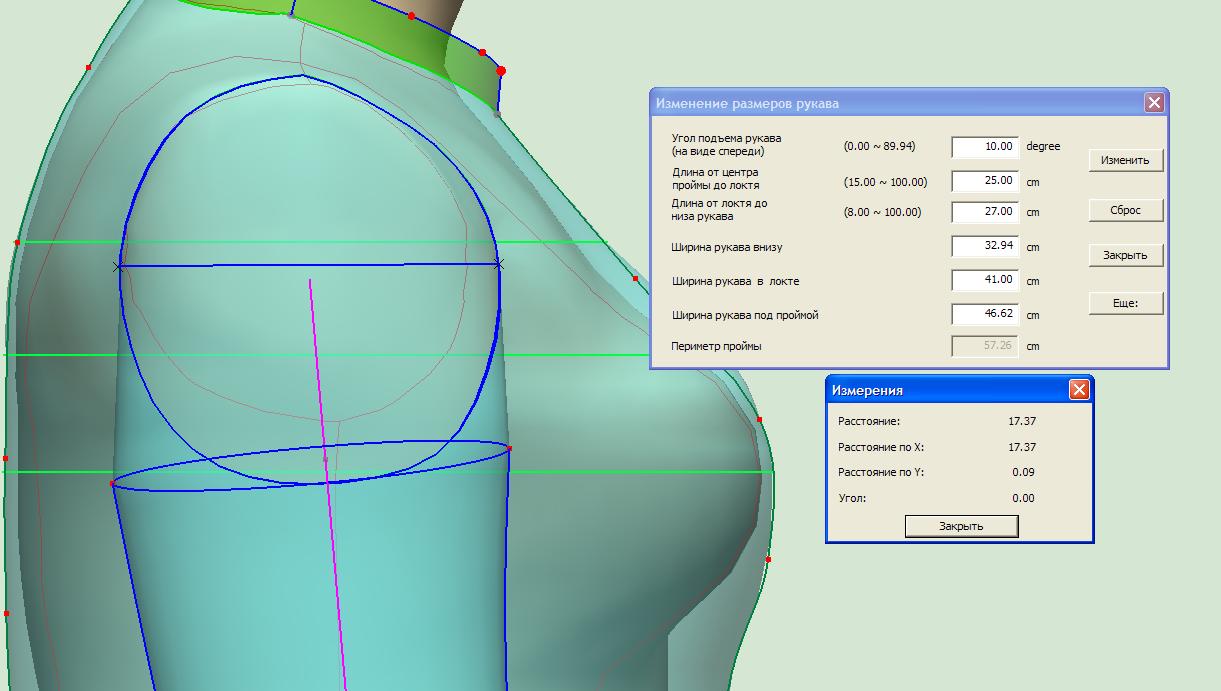Close the Измерения window using its X
Image resolution: width=1221 pixels, height=691 pixels.
click(1079, 390)
